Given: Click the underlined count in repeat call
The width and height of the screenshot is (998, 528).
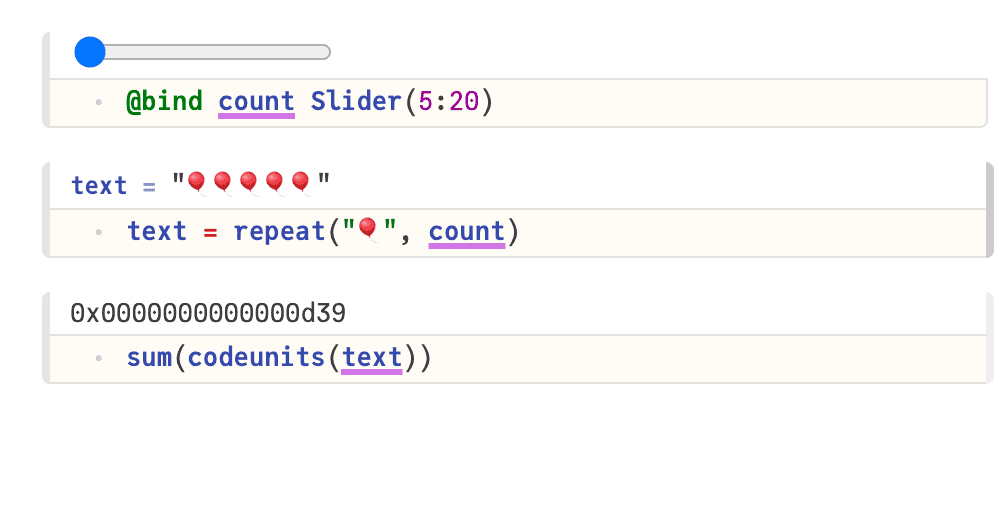Looking at the screenshot, I should click(x=467, y=232).
